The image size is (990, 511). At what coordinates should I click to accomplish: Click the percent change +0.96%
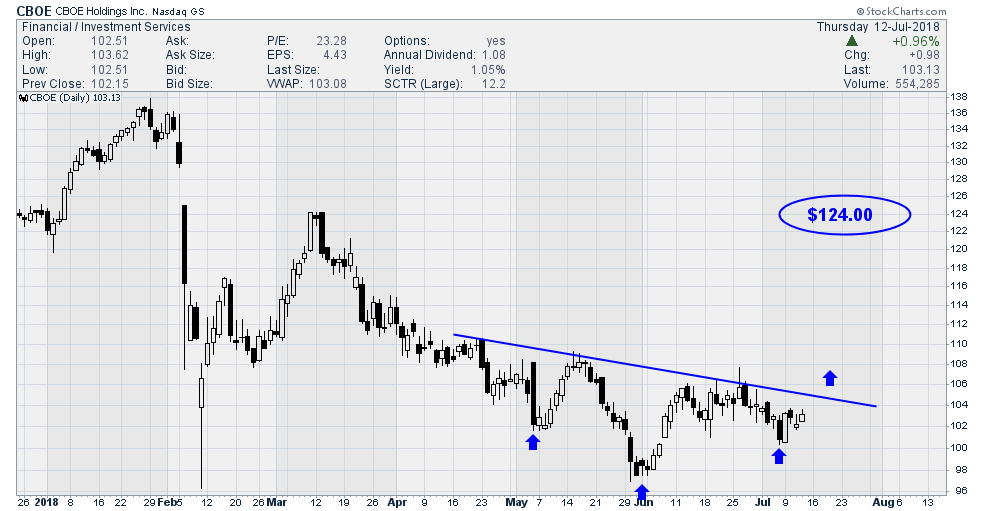point(915,41)
